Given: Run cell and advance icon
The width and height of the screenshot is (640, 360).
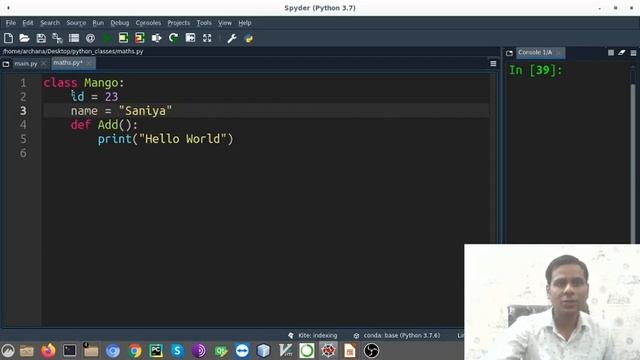Looking at the screenshot, I should pos(140,38).
